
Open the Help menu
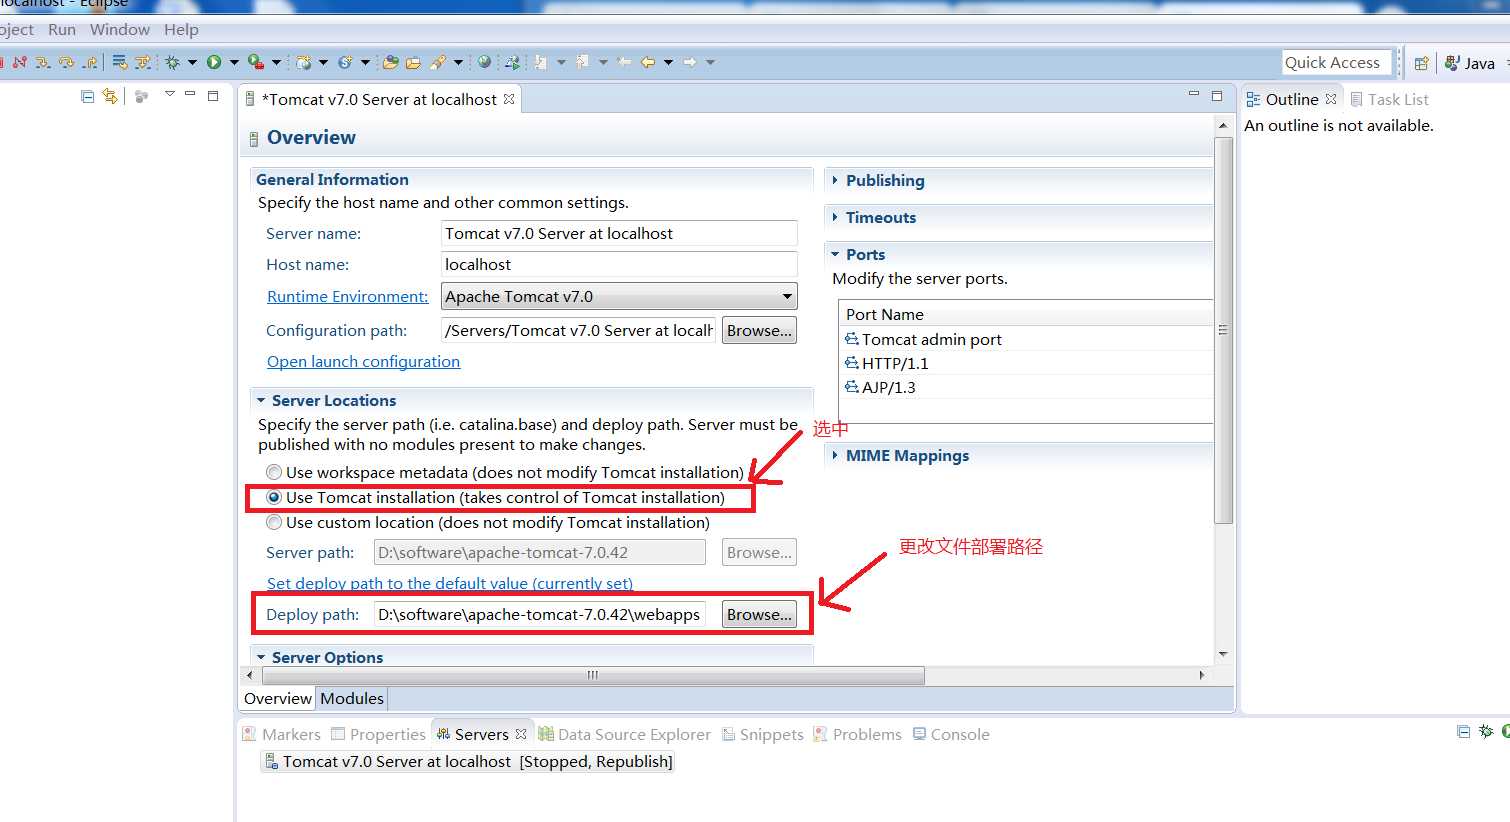[x=181, y=29]
